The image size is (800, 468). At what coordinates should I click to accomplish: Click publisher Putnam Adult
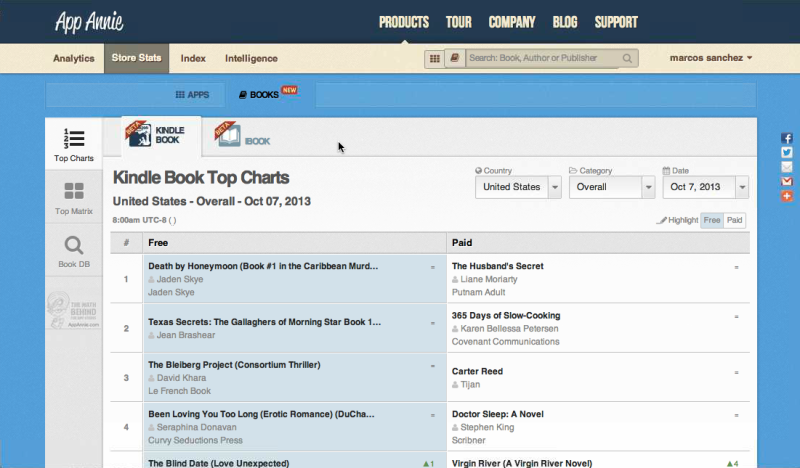478,292
